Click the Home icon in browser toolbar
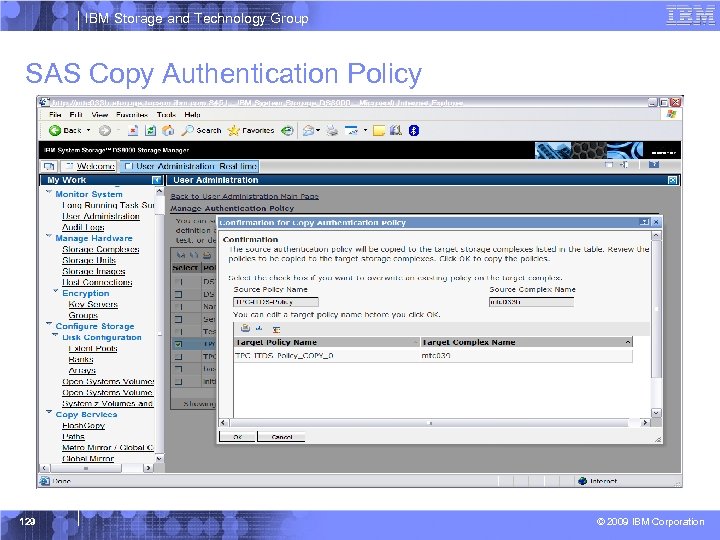 [x=168, y=131]
